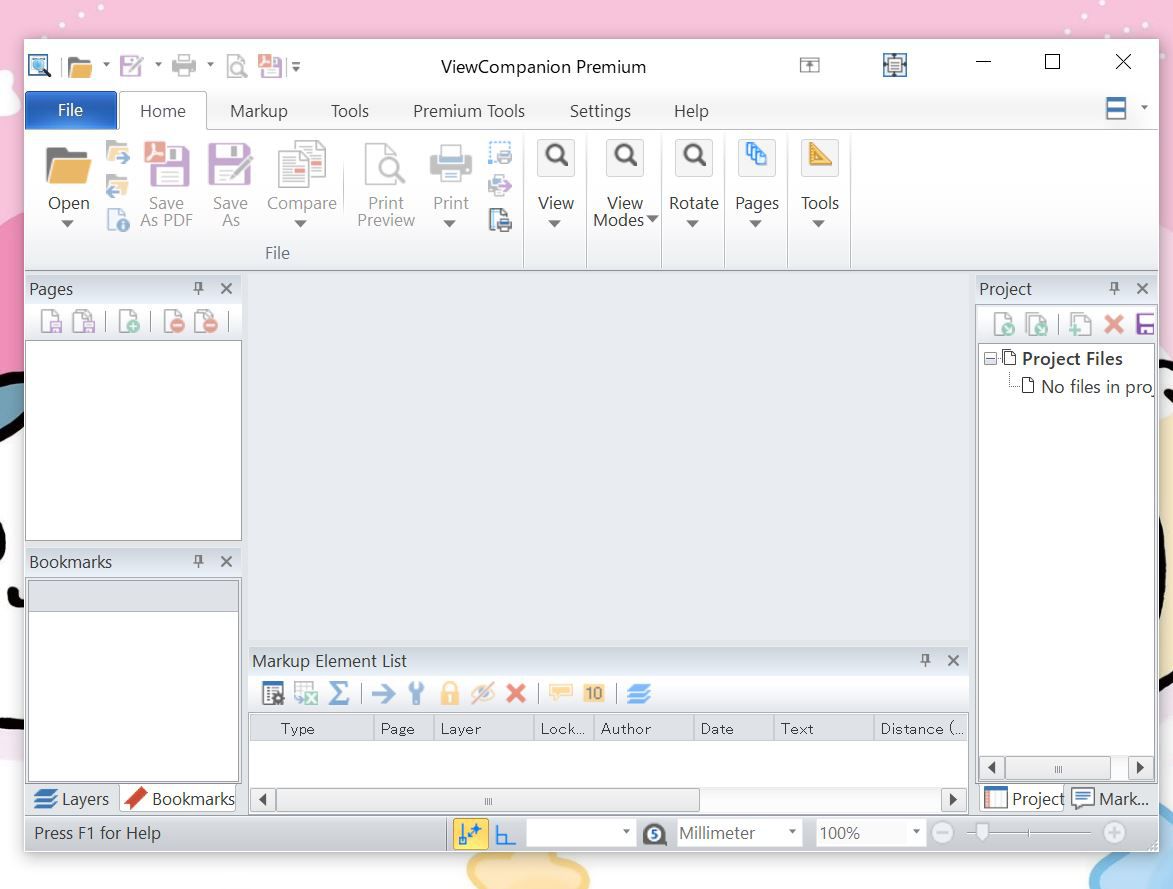Close the Bookmarks panel
Viewport: 1173px width, 889px height.
(226, 561)
